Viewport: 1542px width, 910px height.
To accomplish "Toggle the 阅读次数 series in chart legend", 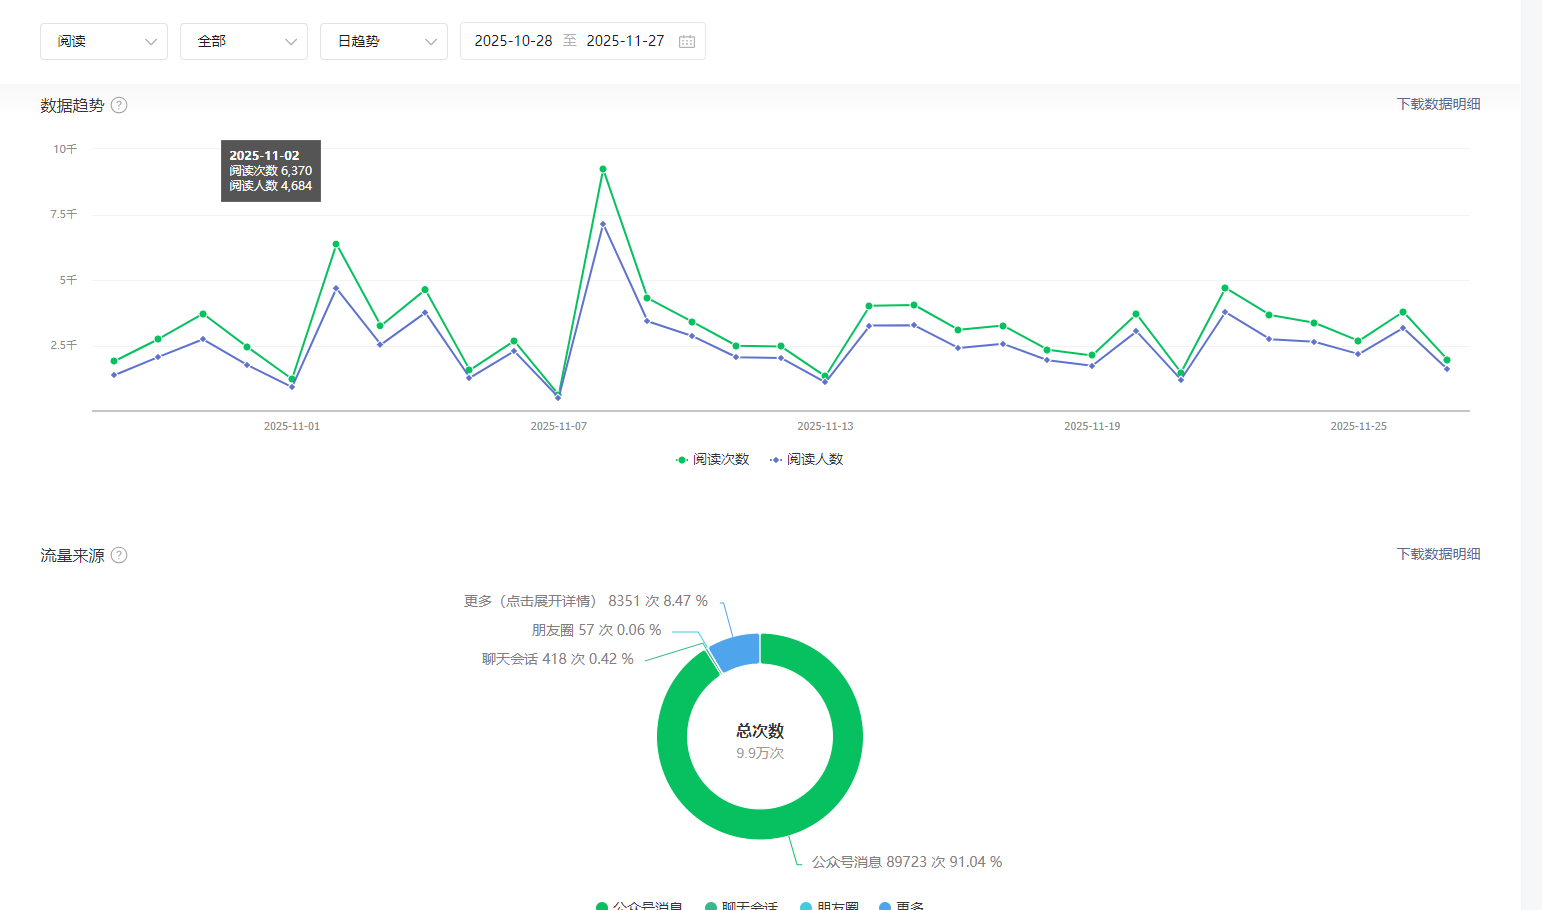I will 713,459.
